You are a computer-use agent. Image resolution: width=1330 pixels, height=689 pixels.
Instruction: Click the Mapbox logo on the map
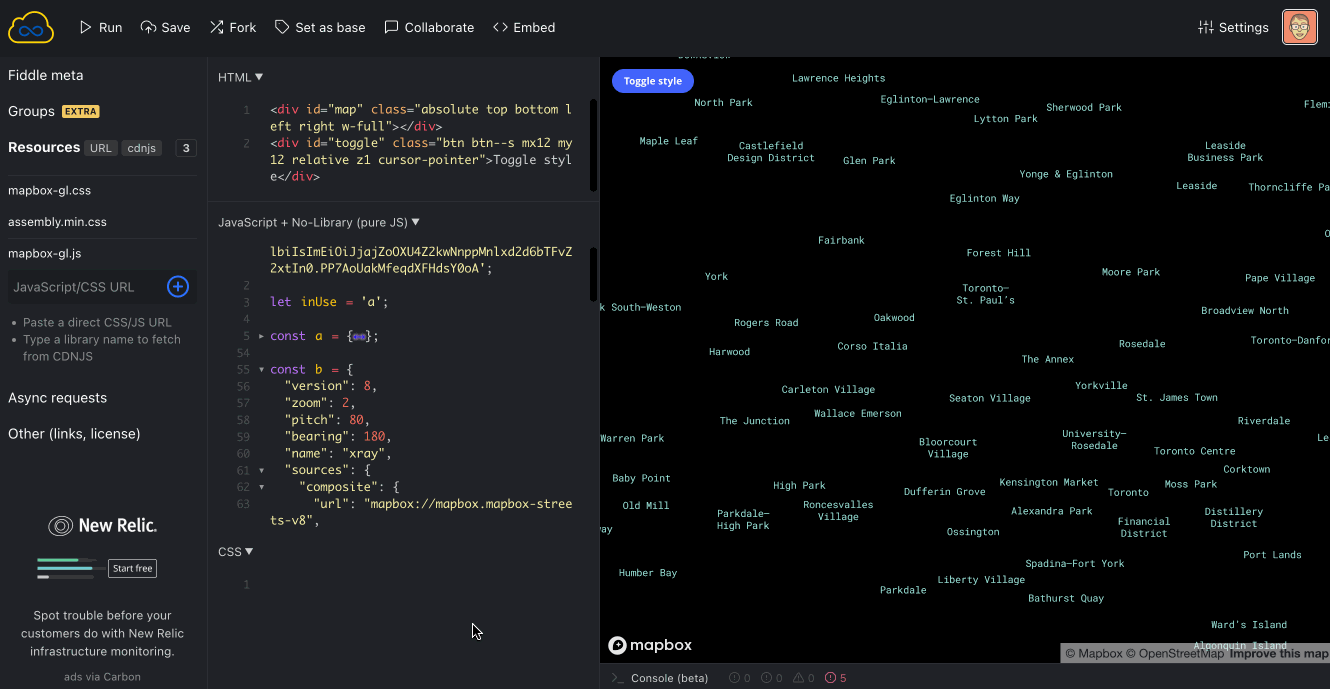[x=649, y=645]
